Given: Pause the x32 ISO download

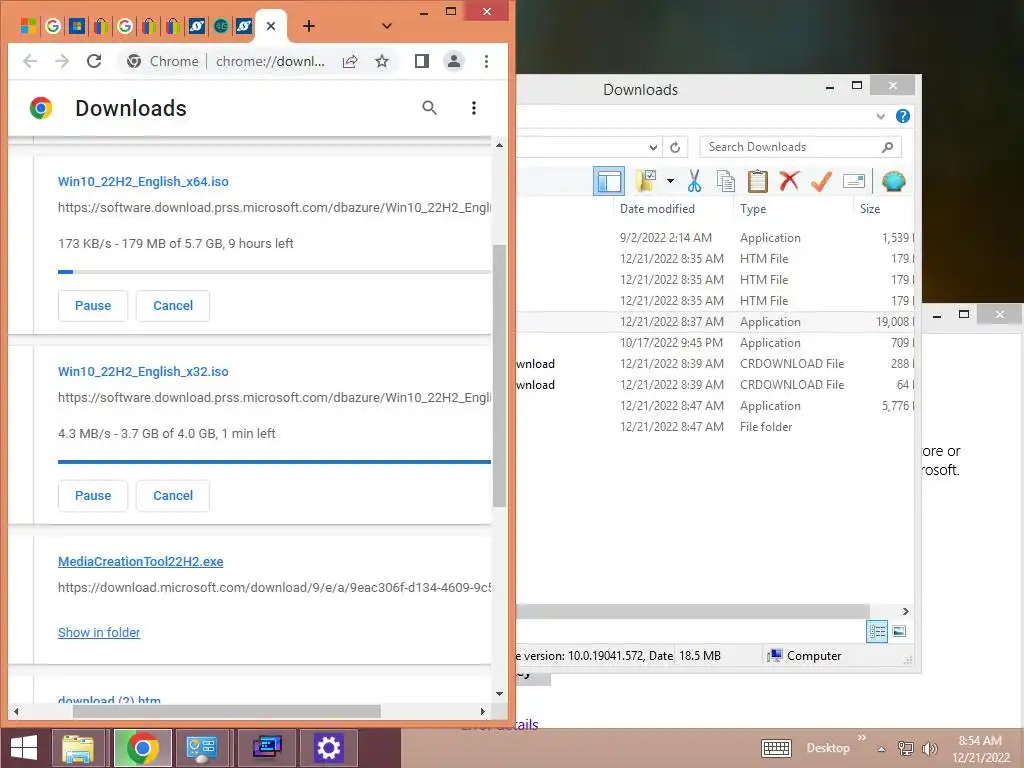Looking at the screenshot, I should [93, 496].
